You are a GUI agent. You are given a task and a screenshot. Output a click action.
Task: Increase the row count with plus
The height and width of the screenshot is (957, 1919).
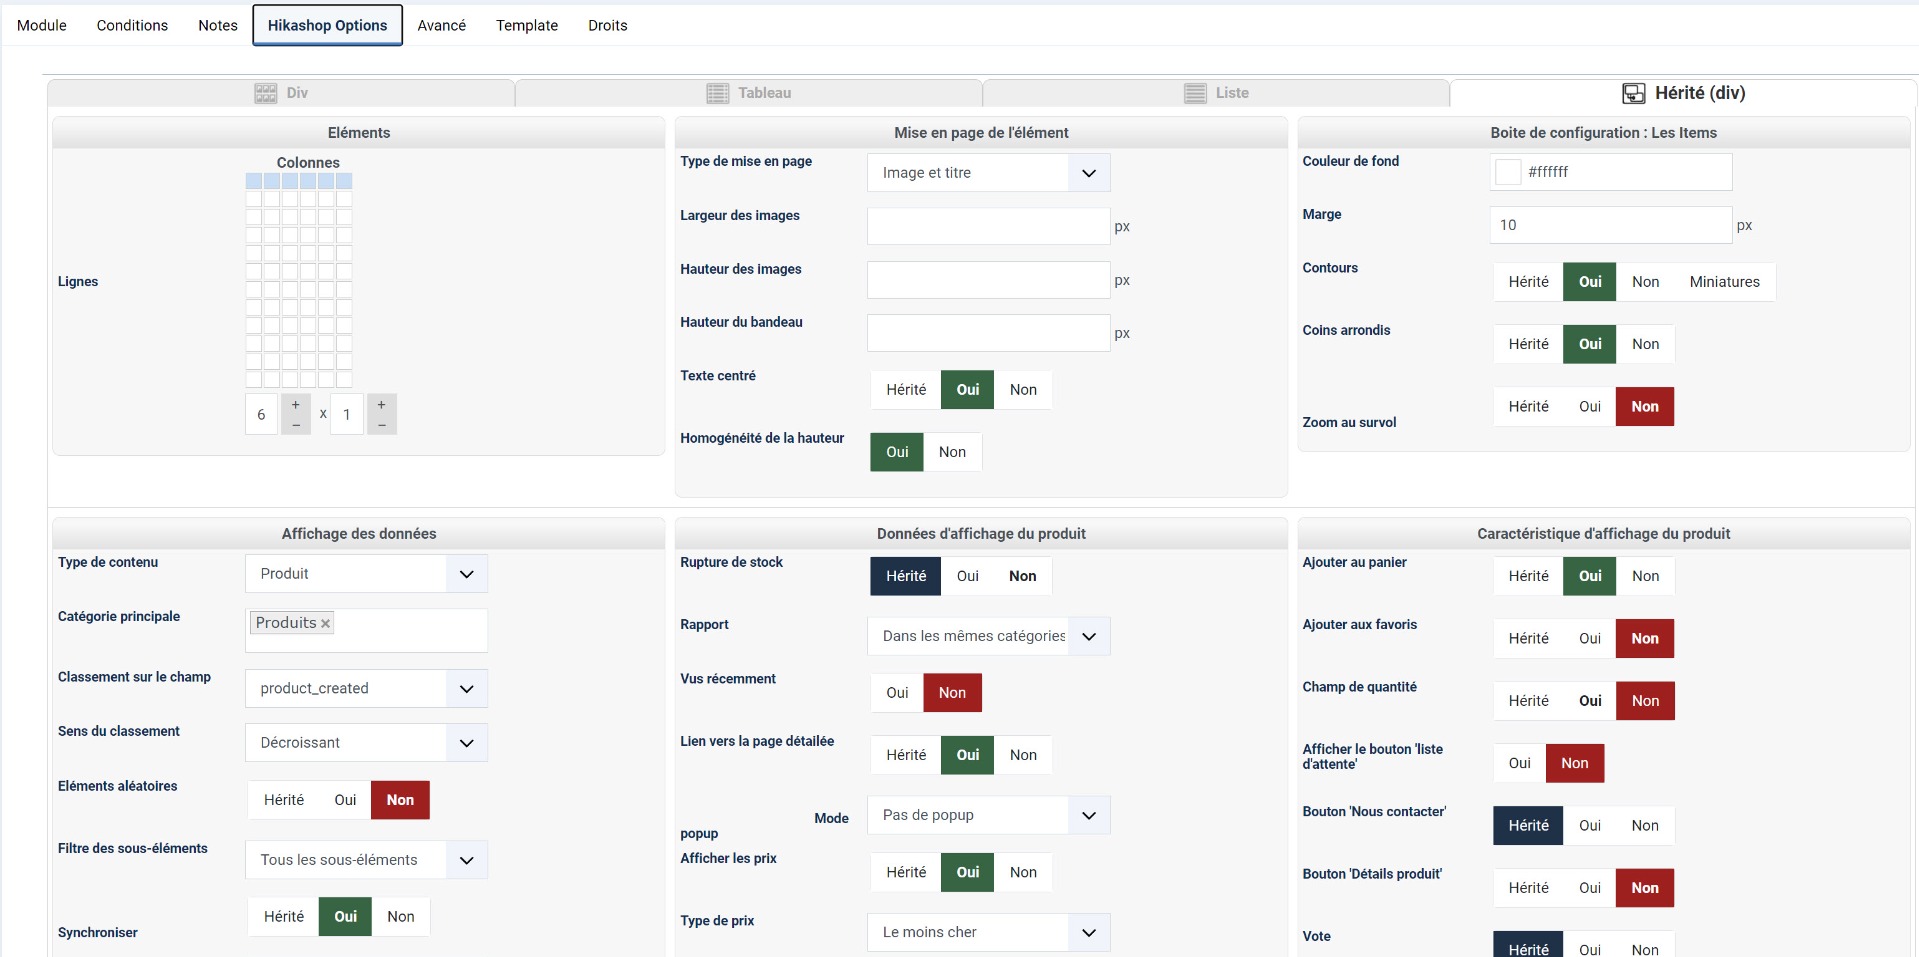(381, 405)
